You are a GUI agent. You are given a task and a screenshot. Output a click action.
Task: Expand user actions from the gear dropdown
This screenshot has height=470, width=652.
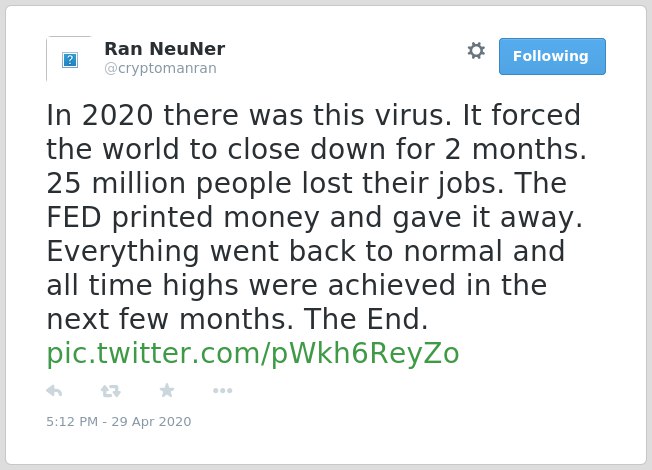click(x=476, y=51)
